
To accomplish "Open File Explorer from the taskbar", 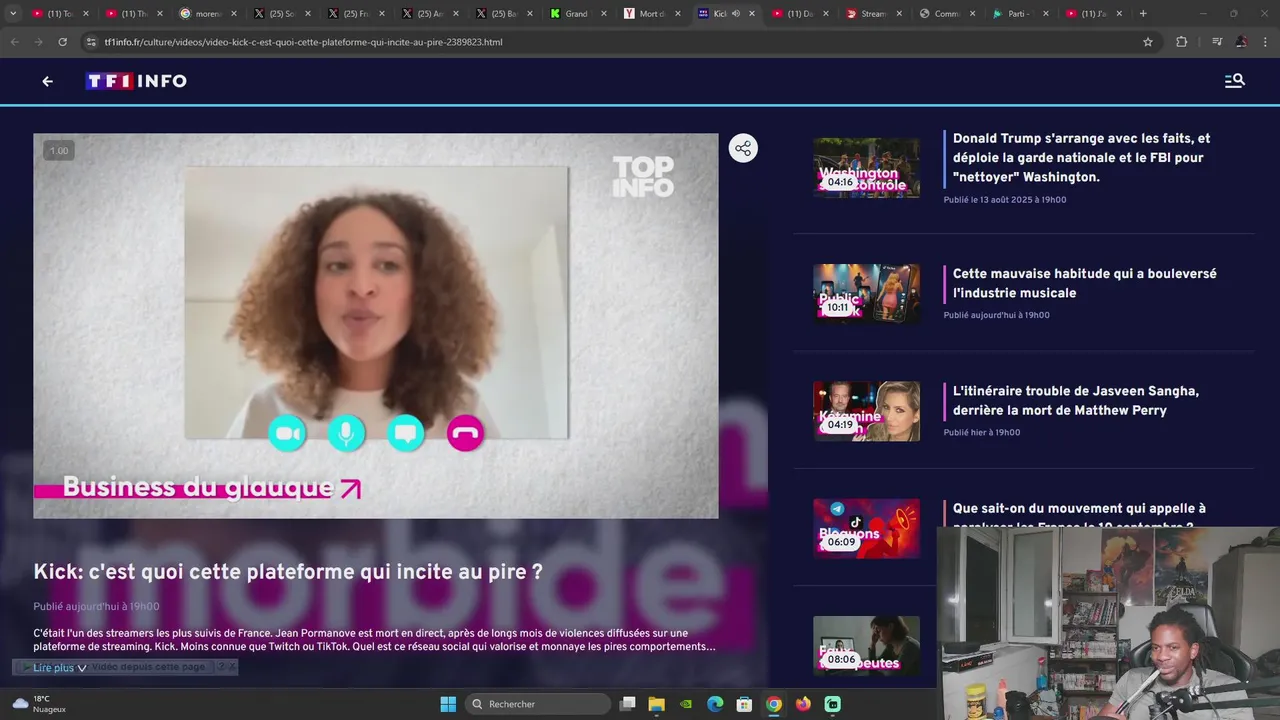I will pyautogui.click(x=657, y=704).
